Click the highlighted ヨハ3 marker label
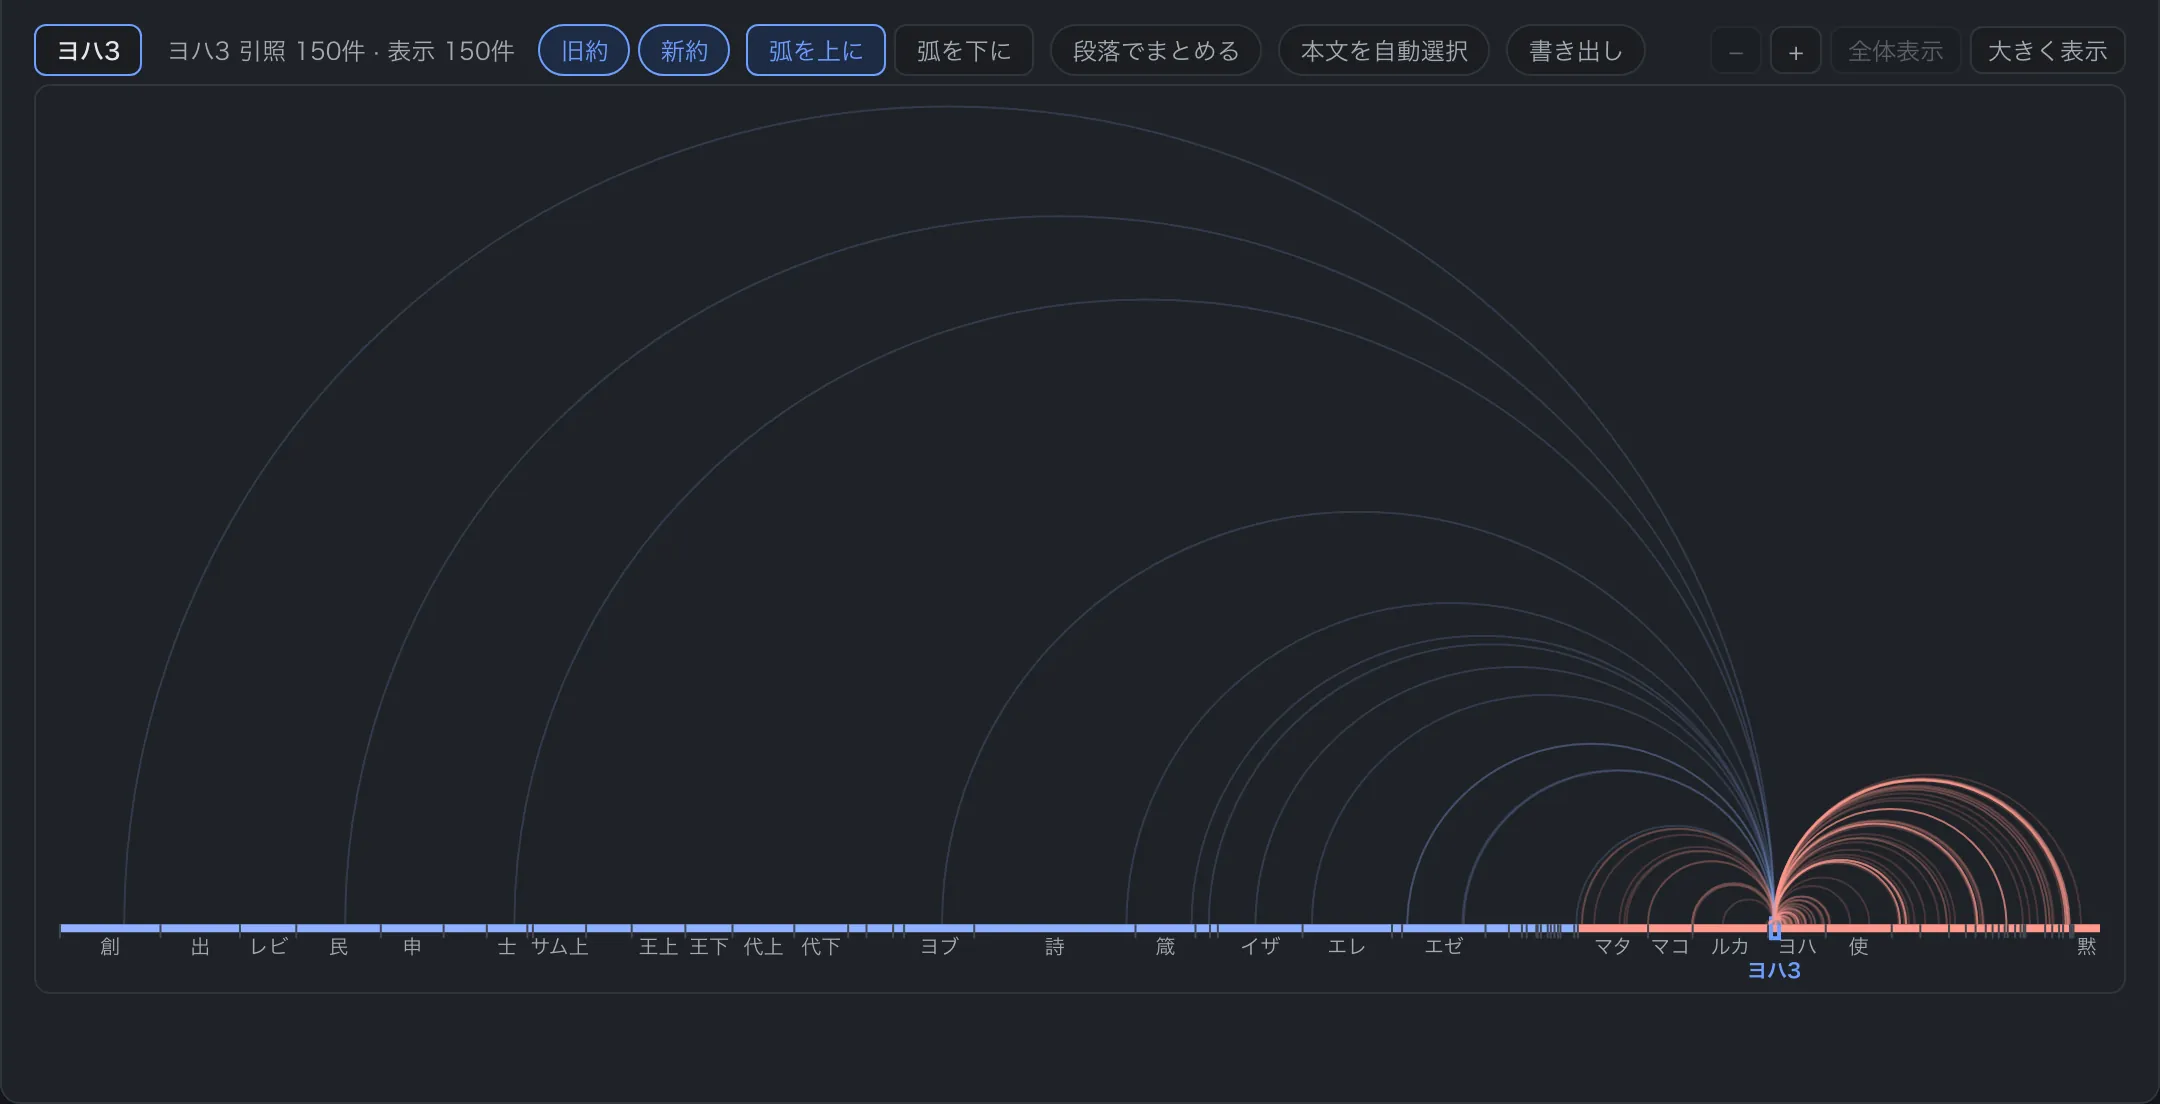2160x1104 pixels. point(1774,970)
